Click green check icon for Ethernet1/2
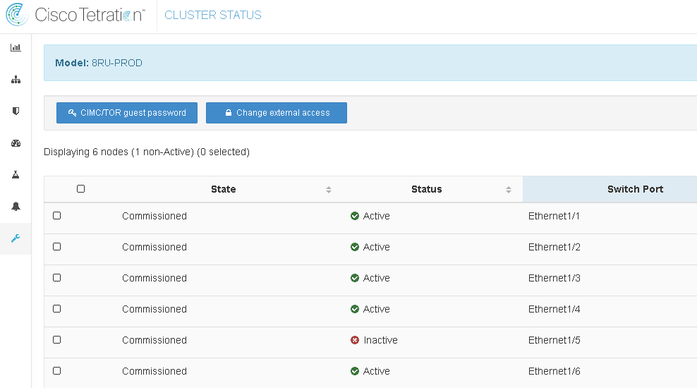This screenshot has height=388, width=697. point(355,247)
